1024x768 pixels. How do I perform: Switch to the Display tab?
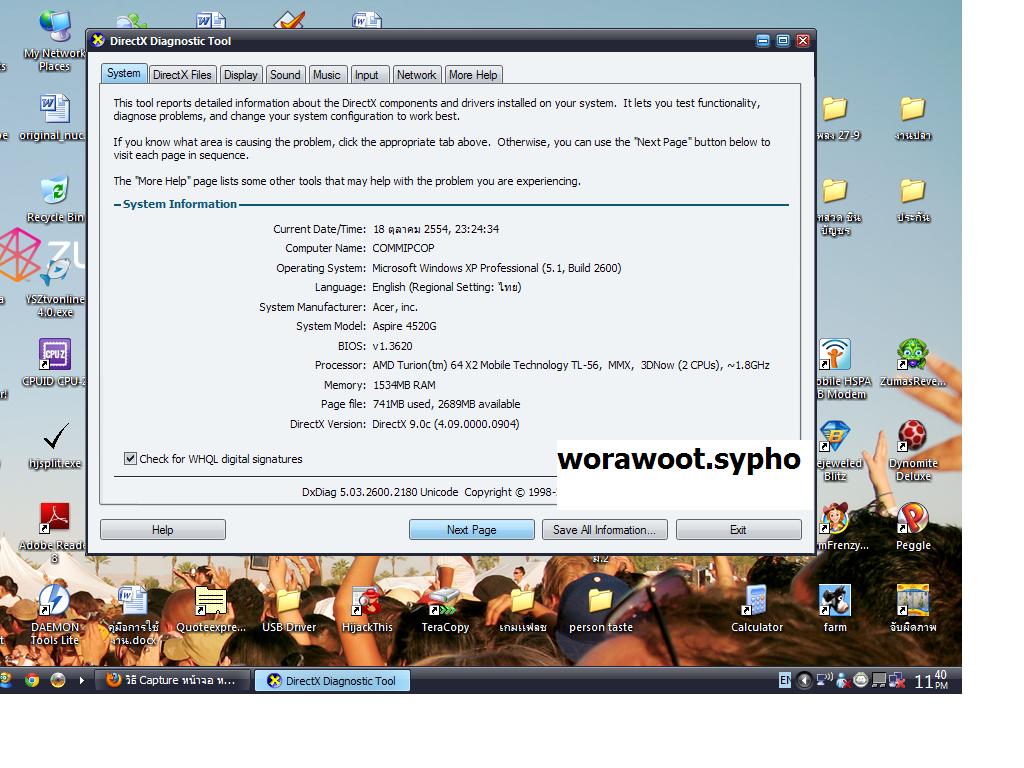coord(240,75)
